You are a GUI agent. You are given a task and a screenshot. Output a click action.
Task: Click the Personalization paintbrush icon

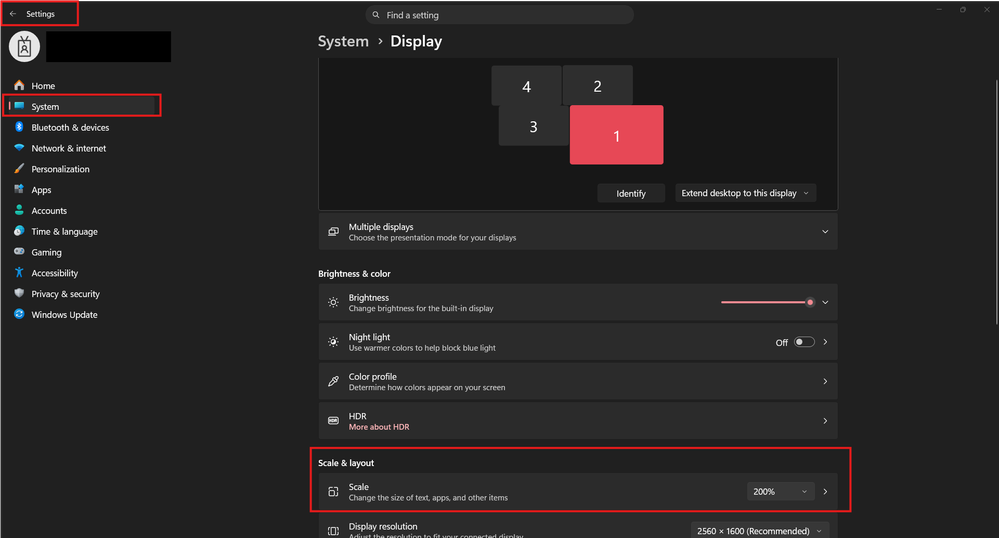[x=19, y=169]
